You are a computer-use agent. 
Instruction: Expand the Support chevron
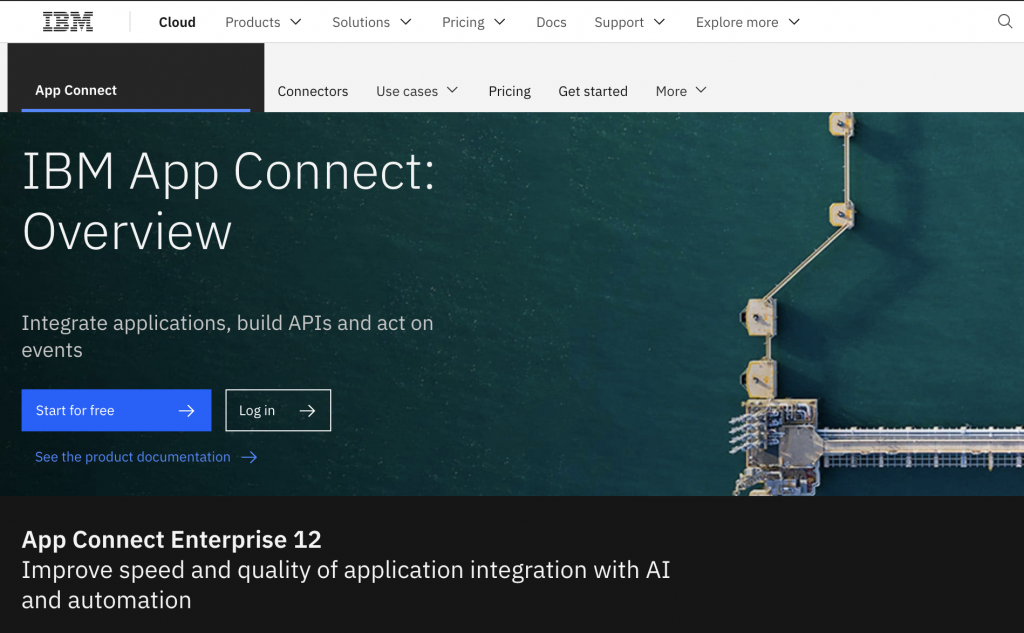pyautogui.click(x=659, y=22)
